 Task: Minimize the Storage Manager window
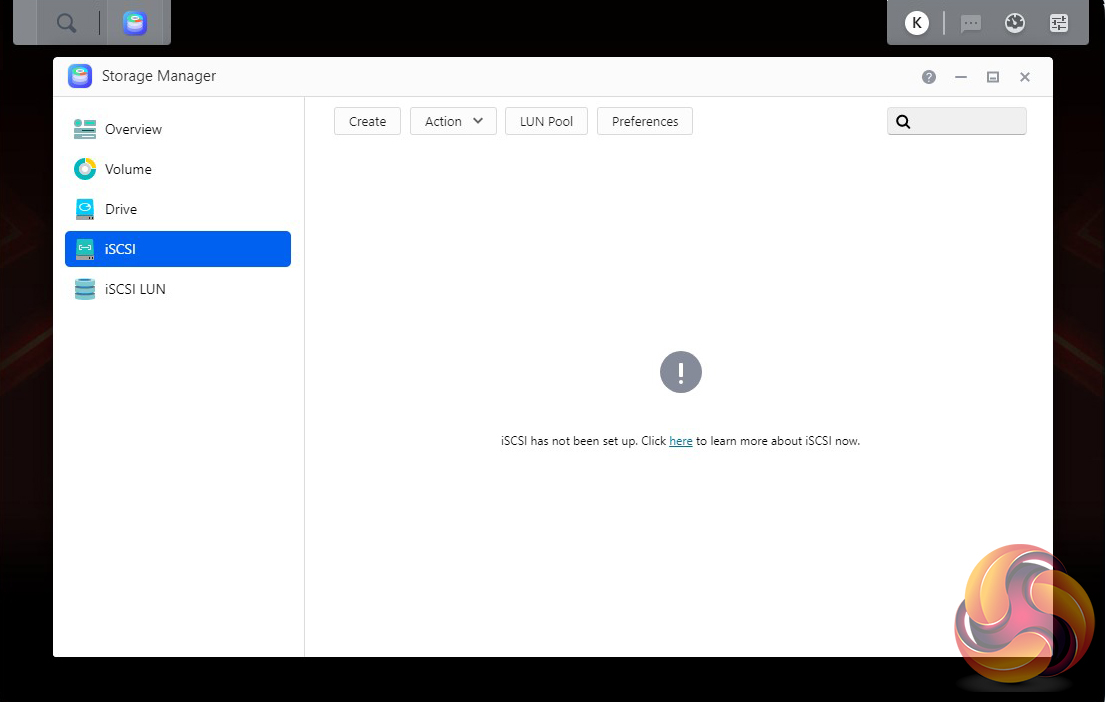coord(961,77)
